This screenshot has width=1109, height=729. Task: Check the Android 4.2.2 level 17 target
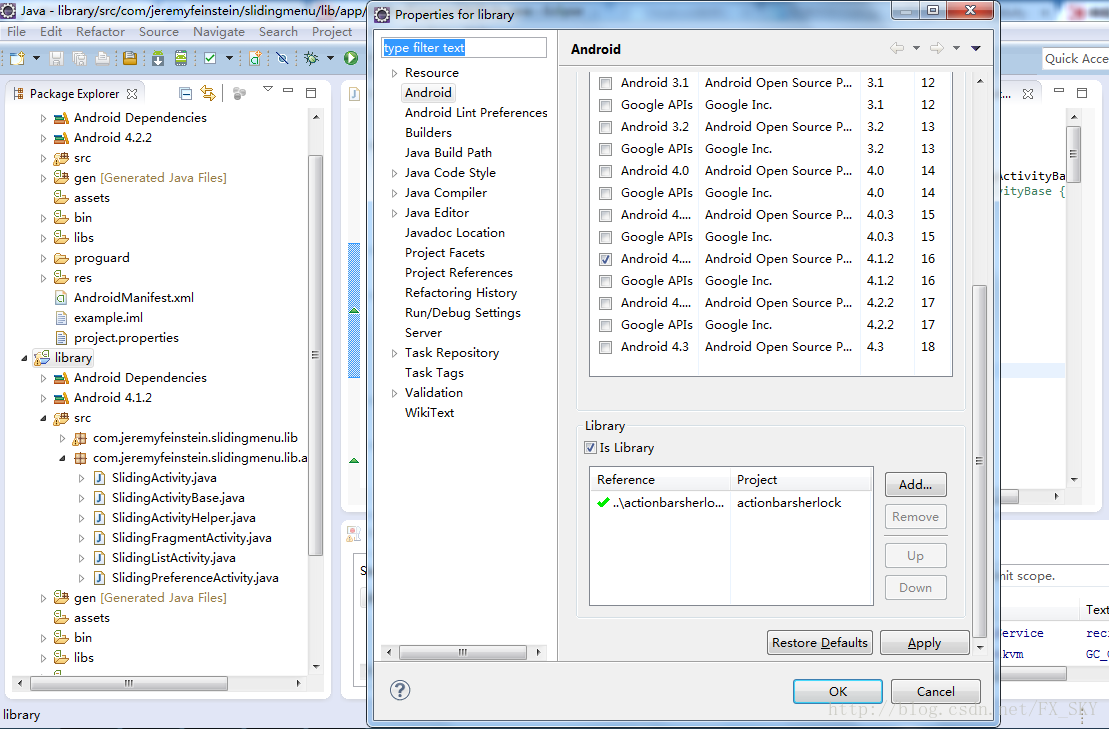605,303
